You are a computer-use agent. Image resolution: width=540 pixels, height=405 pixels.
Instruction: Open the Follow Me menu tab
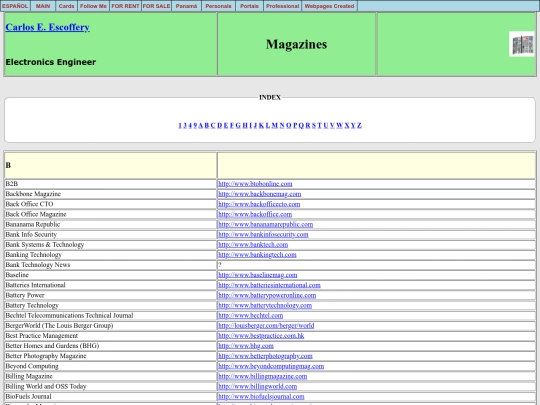[93, 6]
